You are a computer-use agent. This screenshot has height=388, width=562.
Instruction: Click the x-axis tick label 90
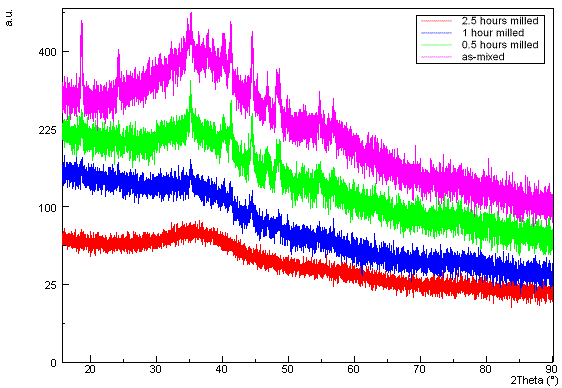tap(552, 369)
